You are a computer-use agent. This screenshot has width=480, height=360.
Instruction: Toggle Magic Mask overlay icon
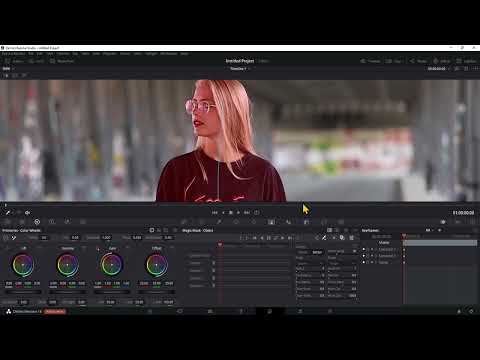342,238
